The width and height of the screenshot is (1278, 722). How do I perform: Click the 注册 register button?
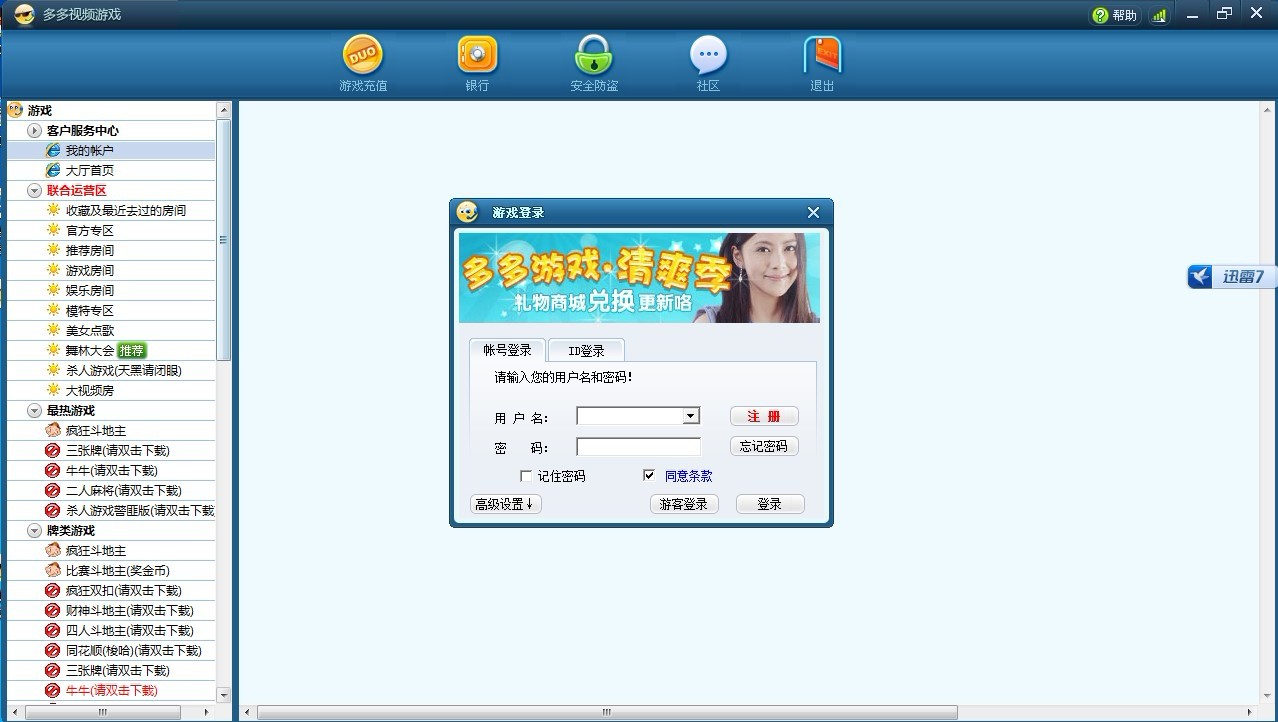tap(764, 416)
